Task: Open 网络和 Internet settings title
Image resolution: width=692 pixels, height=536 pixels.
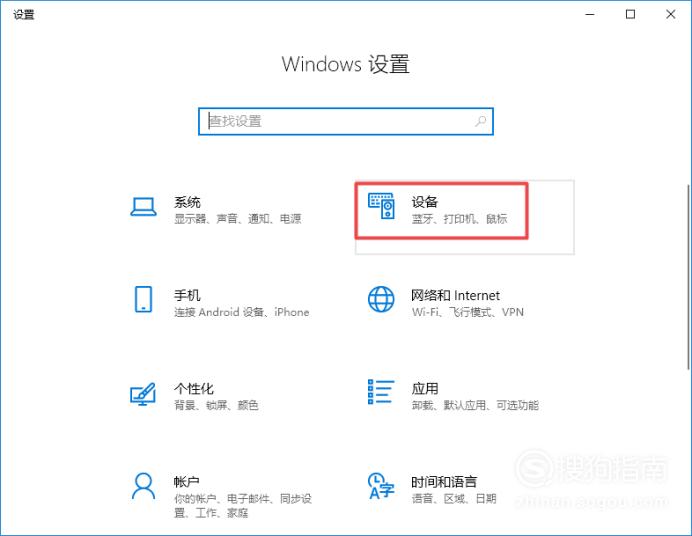Action: [455, 295]
